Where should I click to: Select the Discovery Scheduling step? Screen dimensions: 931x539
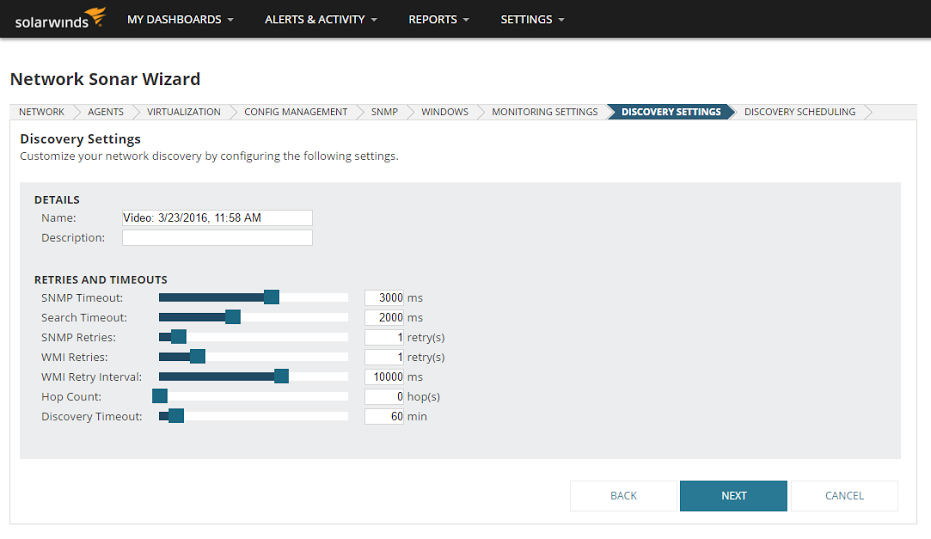pos(799,112)
